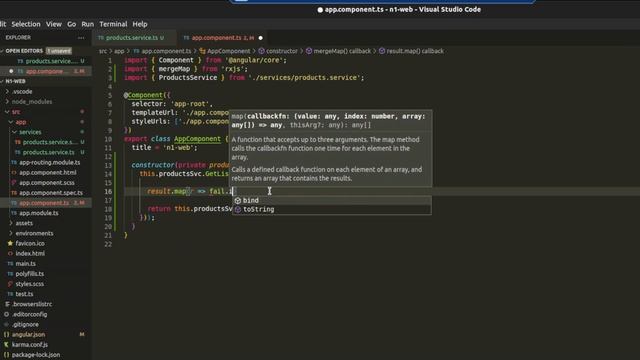Expand the node_modules folder

(31, 102)
